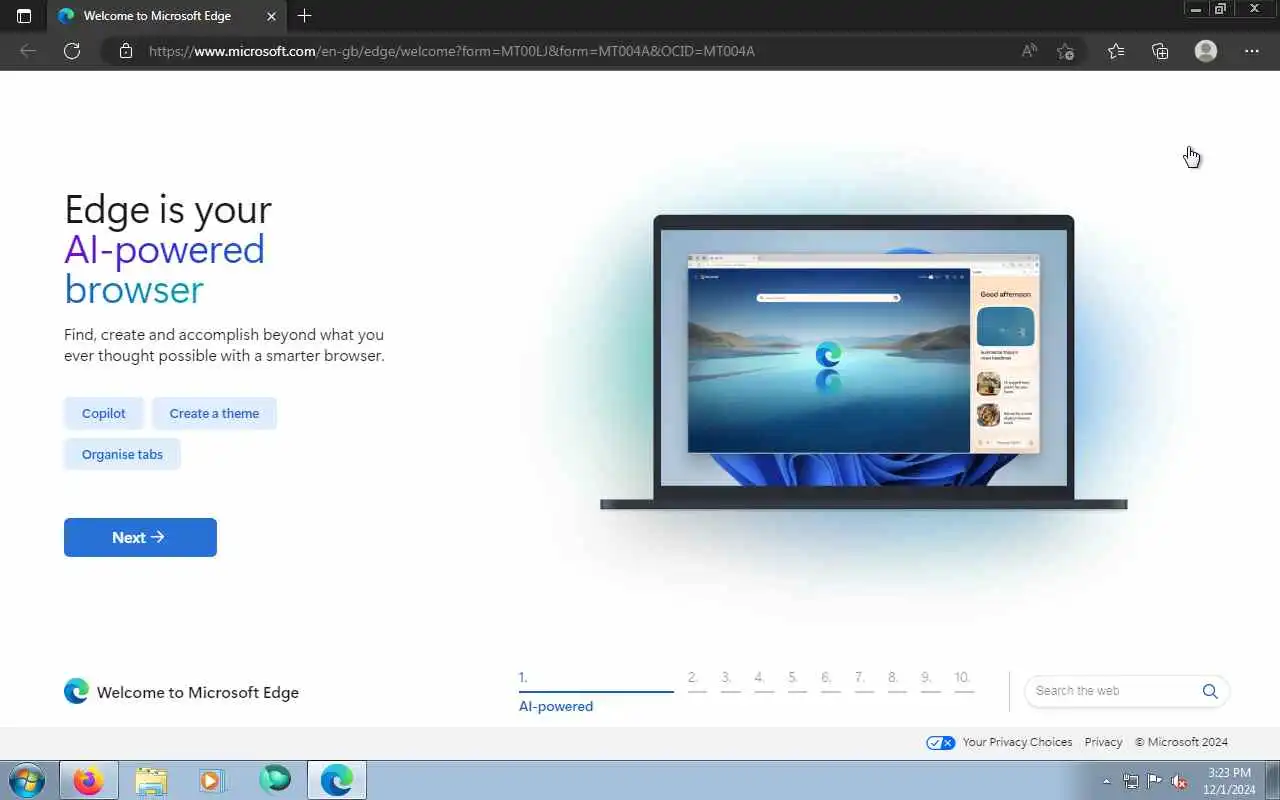
Task: Open Read aloud icon in address bar
Action: tap(1029, 51)
